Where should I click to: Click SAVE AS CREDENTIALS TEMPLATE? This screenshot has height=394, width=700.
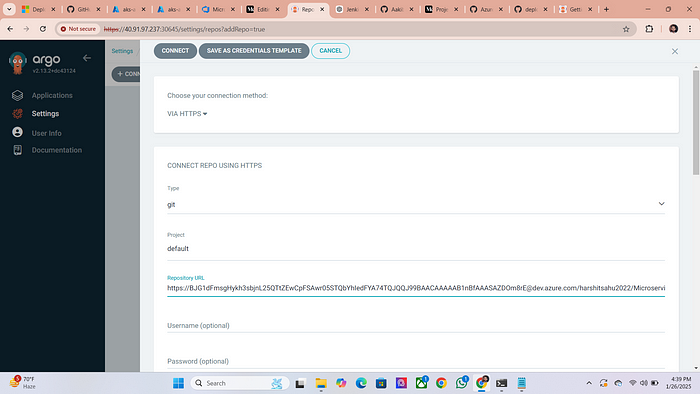(254, 51)
